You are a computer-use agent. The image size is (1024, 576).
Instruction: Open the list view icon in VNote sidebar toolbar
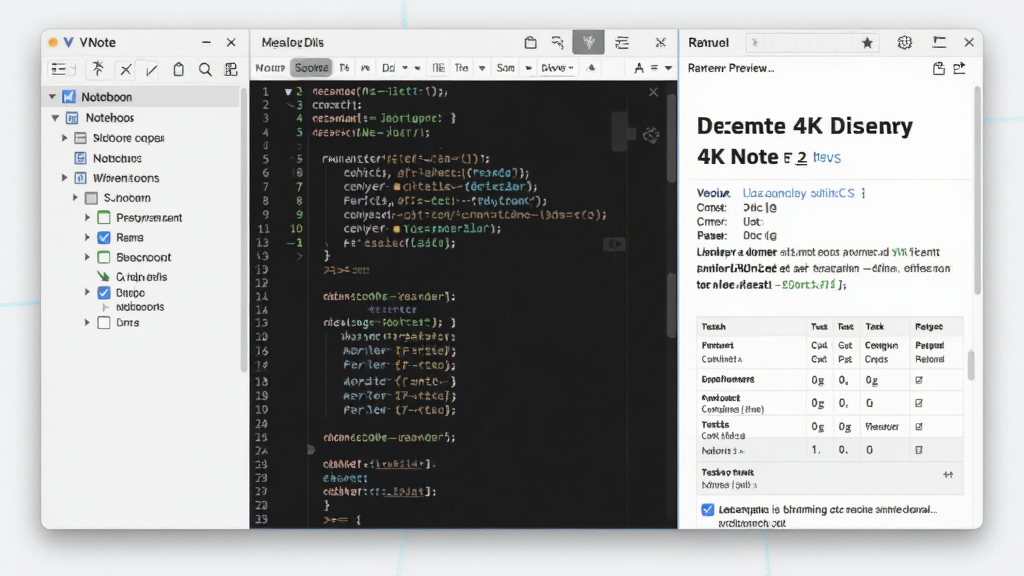point(61,69)
